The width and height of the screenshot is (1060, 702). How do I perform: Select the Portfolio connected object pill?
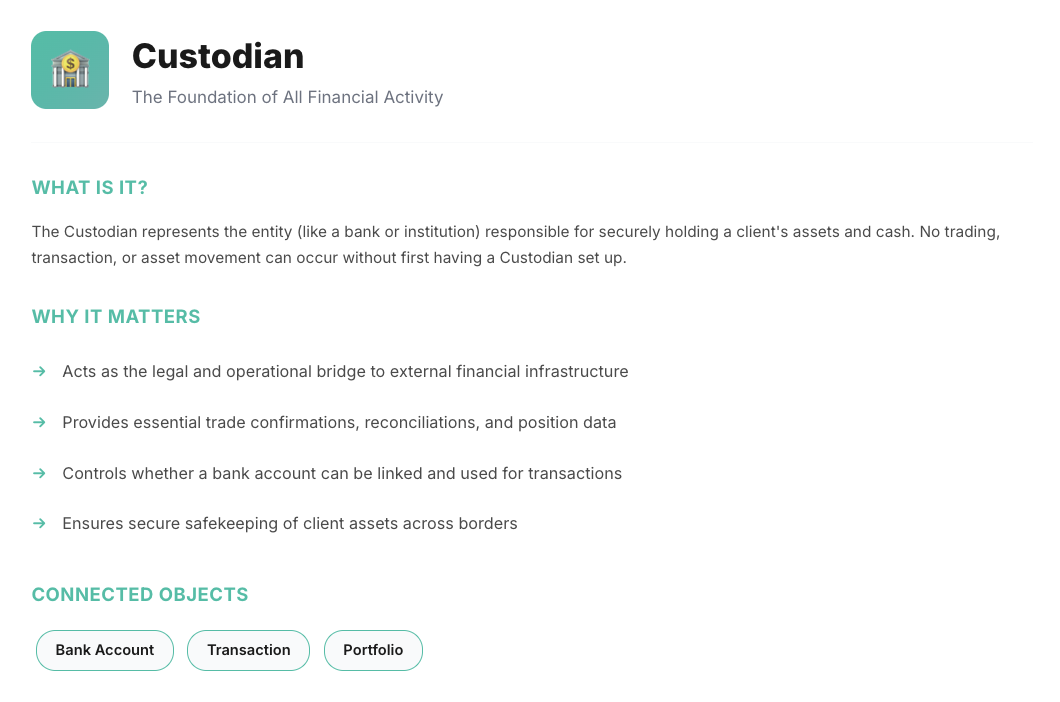point(373,650)
